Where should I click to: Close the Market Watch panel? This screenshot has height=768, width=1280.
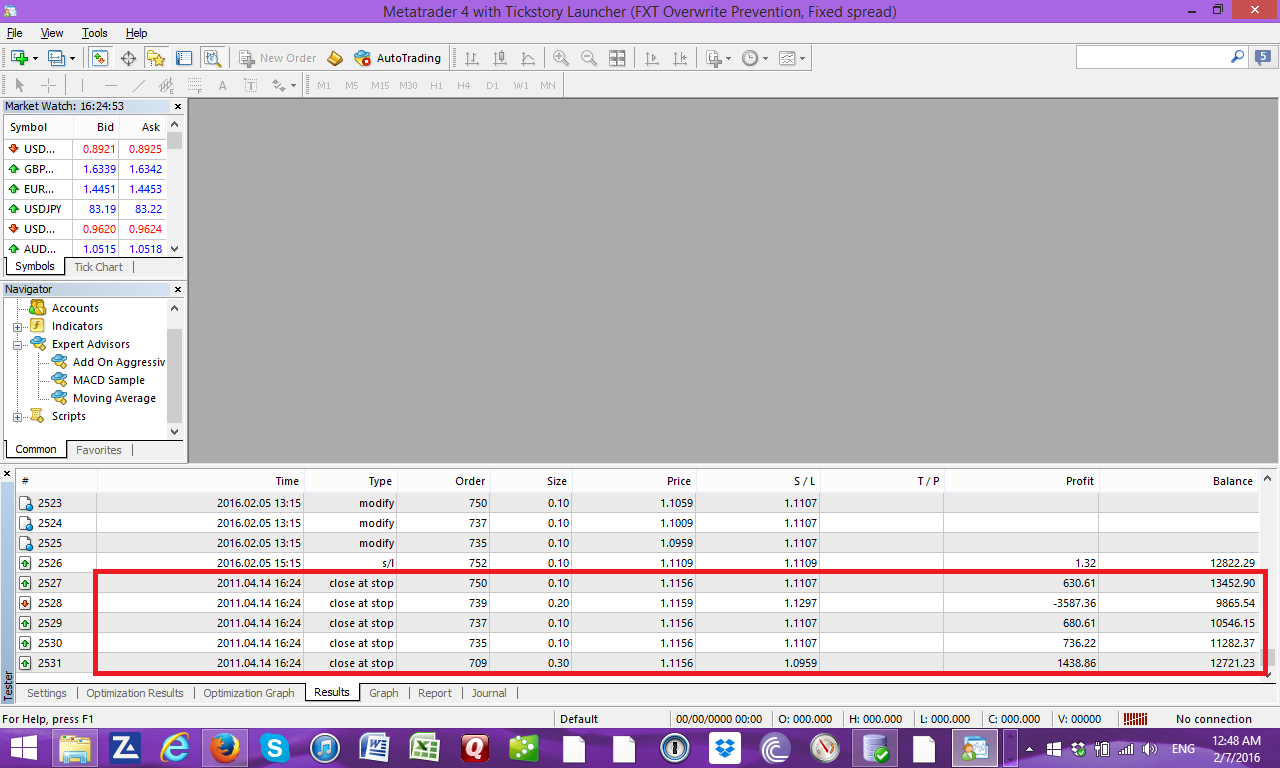coord(178,106)
